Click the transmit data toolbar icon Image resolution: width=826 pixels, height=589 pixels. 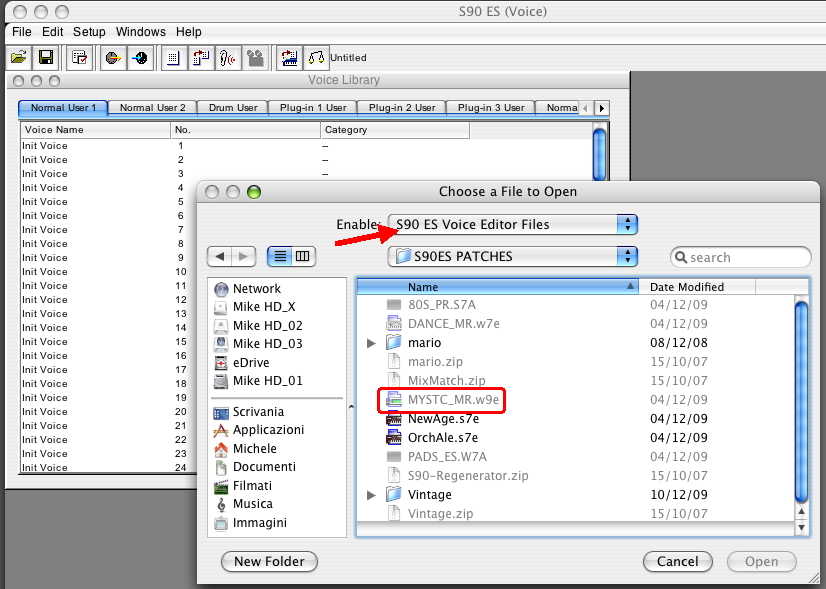point(113,57)
